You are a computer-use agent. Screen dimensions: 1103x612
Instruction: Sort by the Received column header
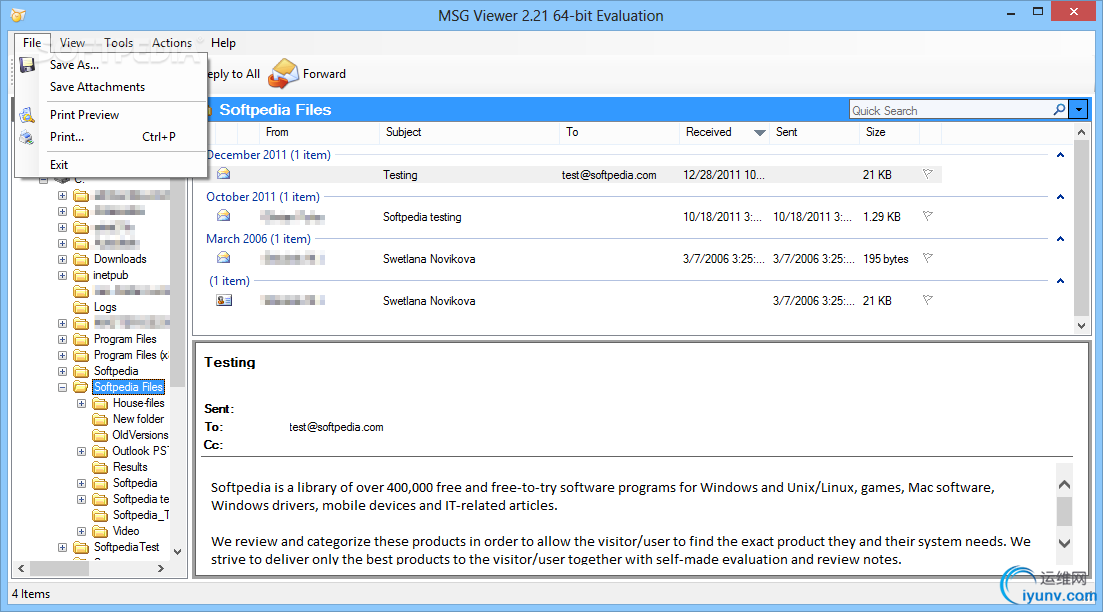(x=725, y=132)
